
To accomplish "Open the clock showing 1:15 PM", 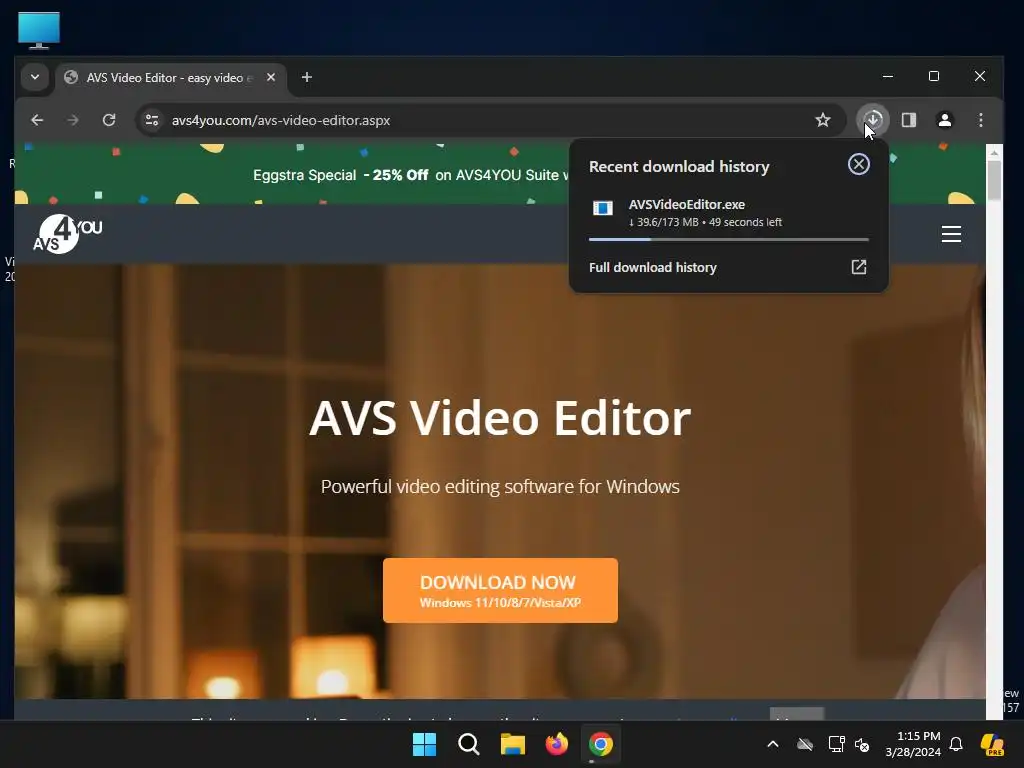I will [913, 744].
